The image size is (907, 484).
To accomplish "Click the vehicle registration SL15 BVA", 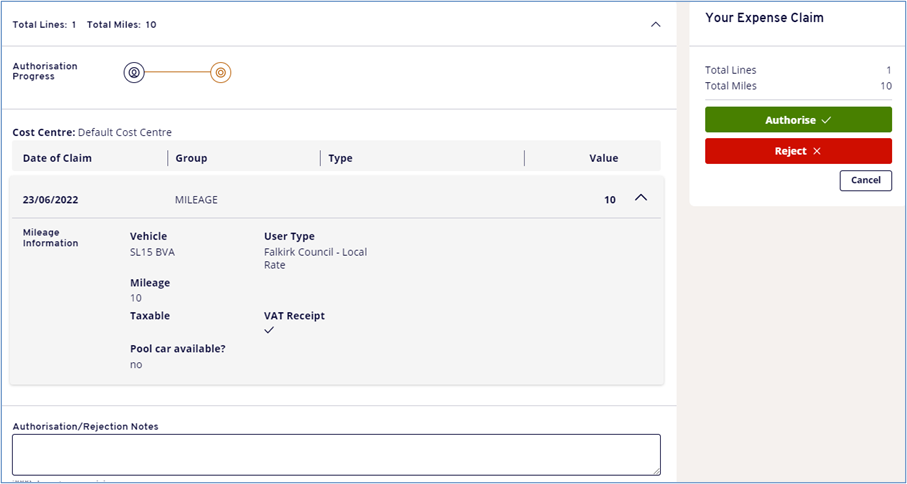I will click(x=152, y=252).
